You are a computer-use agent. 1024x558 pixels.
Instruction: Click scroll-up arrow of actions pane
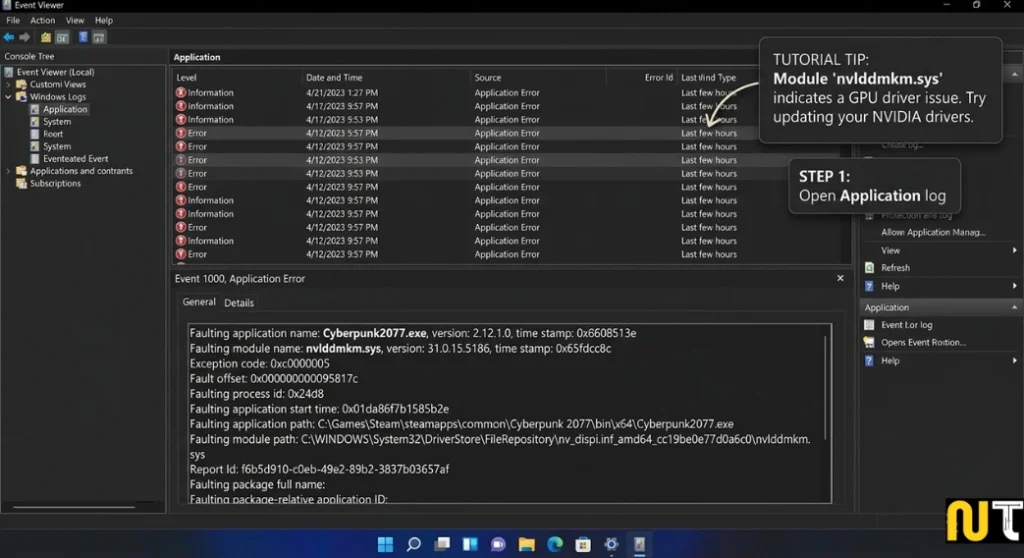pyautogui.click(x=1014, y=74)
